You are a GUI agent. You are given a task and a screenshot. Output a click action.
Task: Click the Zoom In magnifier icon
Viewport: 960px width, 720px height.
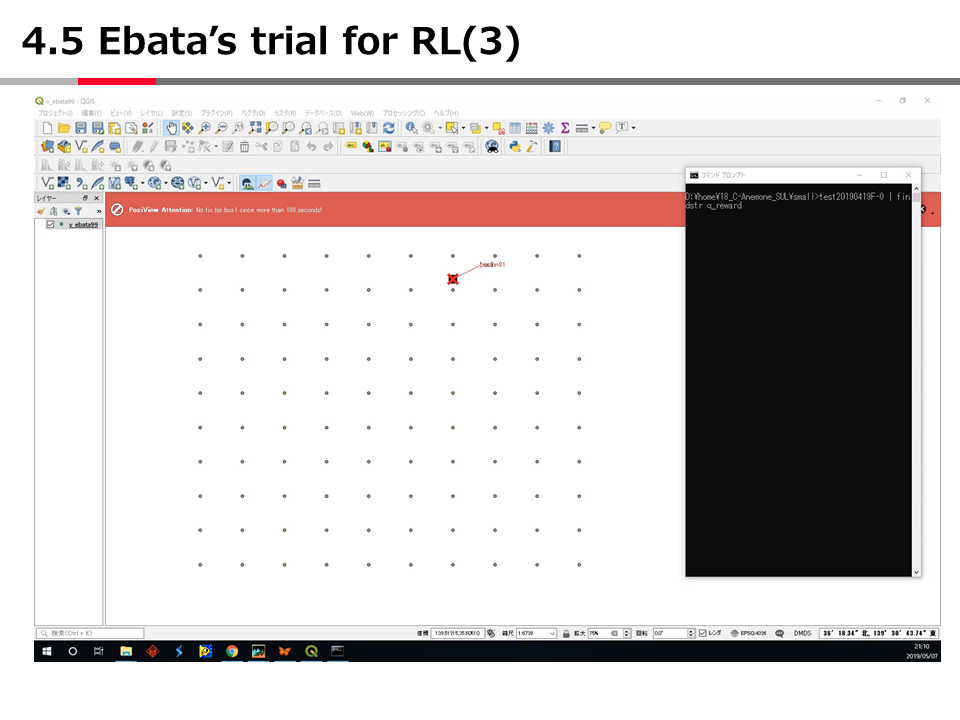pyautogui.click(x=205, y=128)
